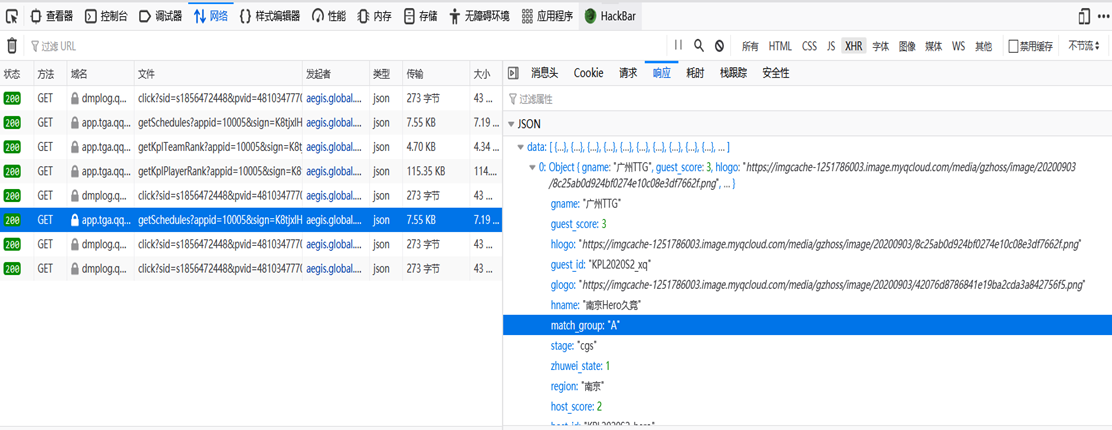The width and height of the screenshot is (1112, 430).
Task: Open the 存储 storage panel
Action: pyautogui.click(x=420, y=16)
